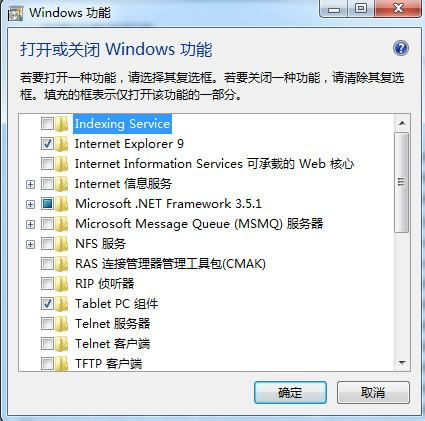Expand the Microsoft Message Queue (MSMQ) node
425x421 pixels.
pos(30,224)
